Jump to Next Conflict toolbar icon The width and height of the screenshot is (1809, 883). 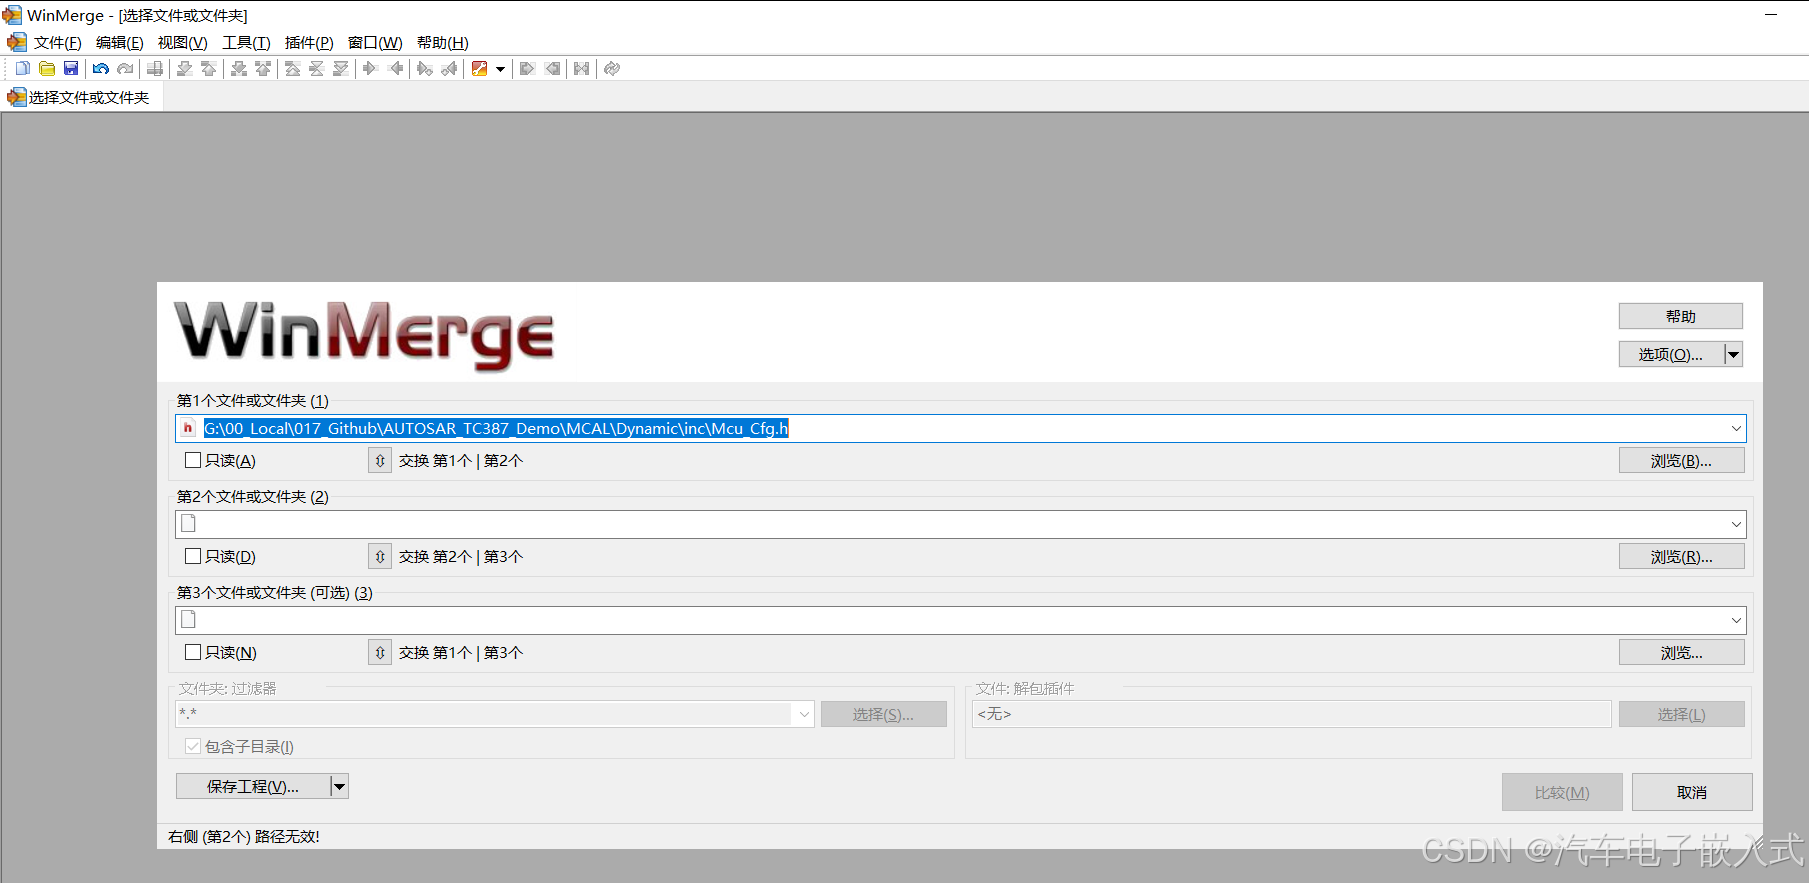239,68
